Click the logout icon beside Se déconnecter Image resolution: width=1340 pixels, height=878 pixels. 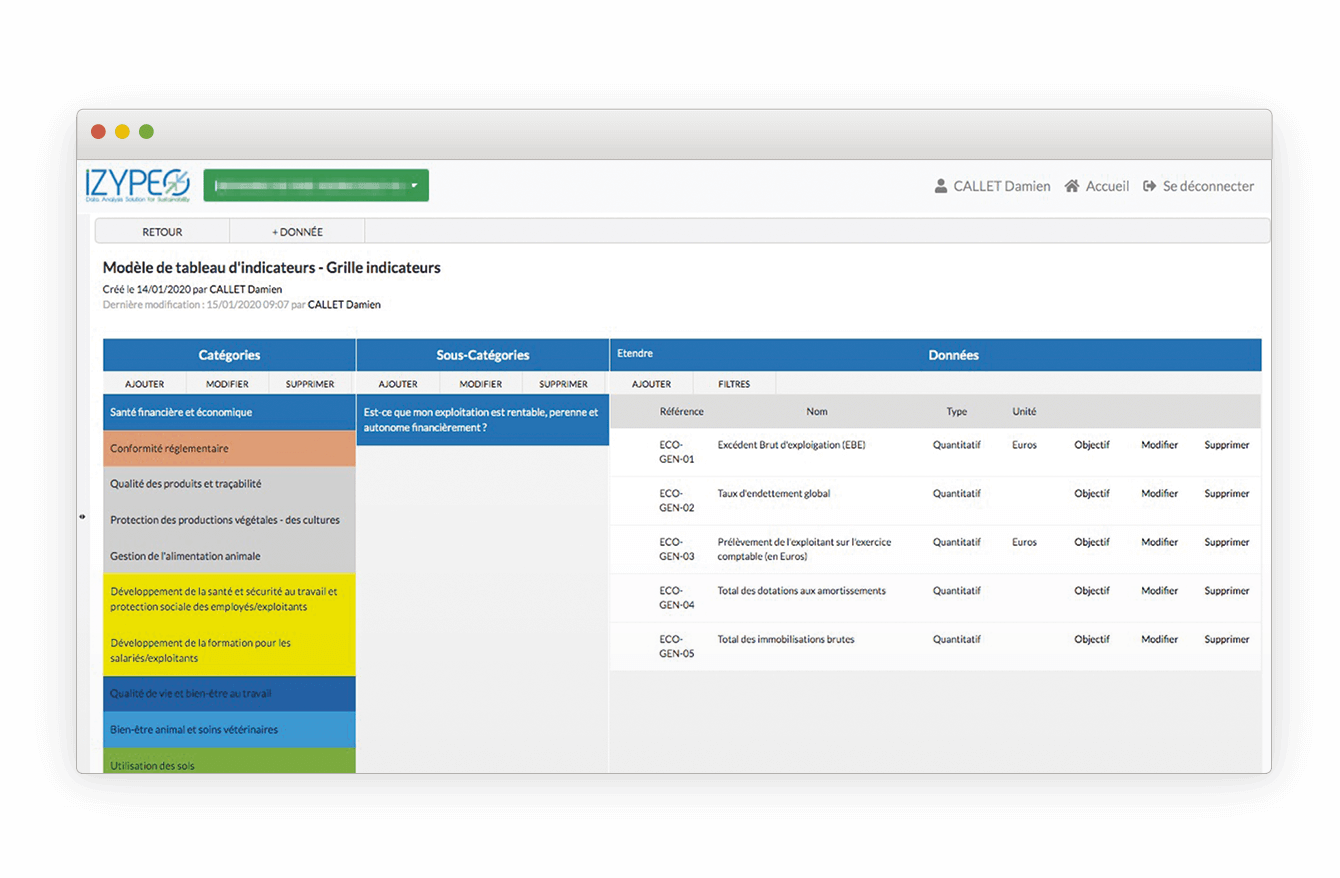click(x=1150, y=186)
